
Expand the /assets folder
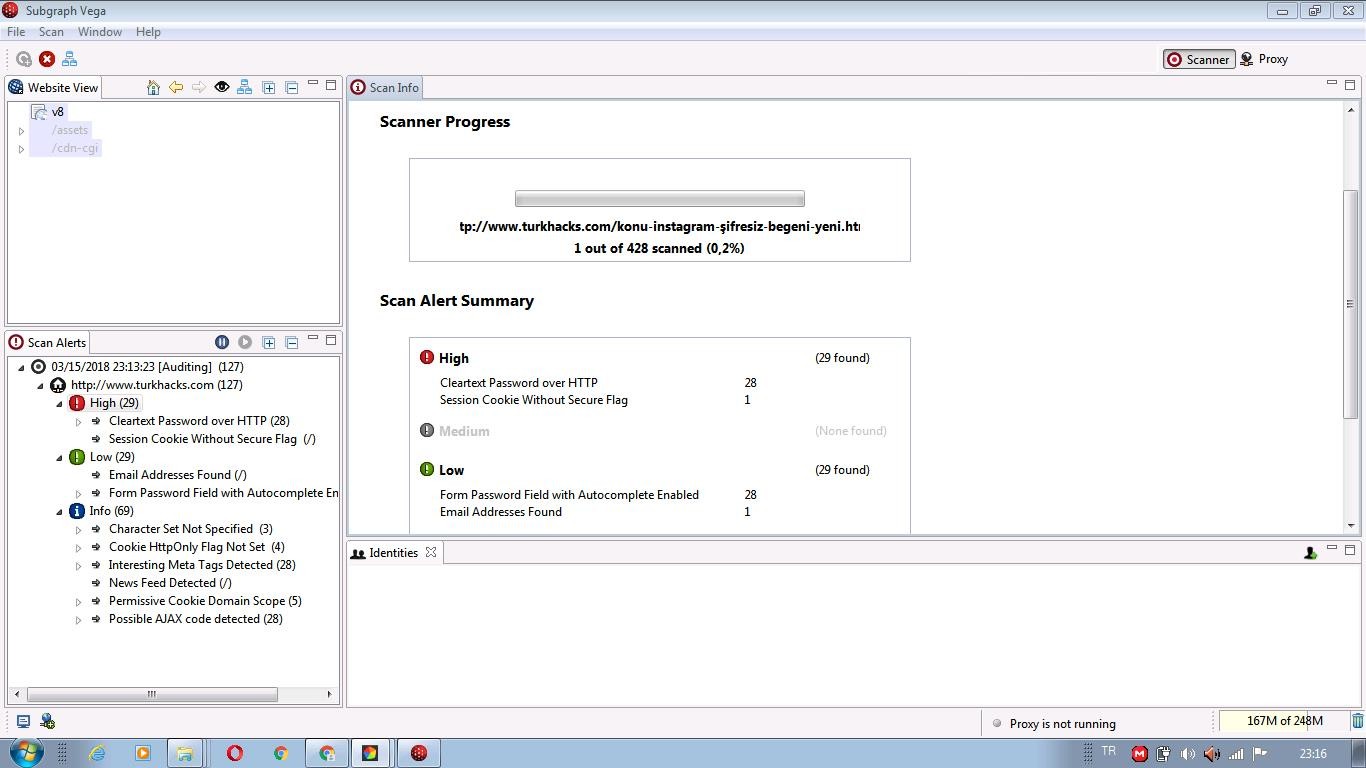tap(21, 131)
